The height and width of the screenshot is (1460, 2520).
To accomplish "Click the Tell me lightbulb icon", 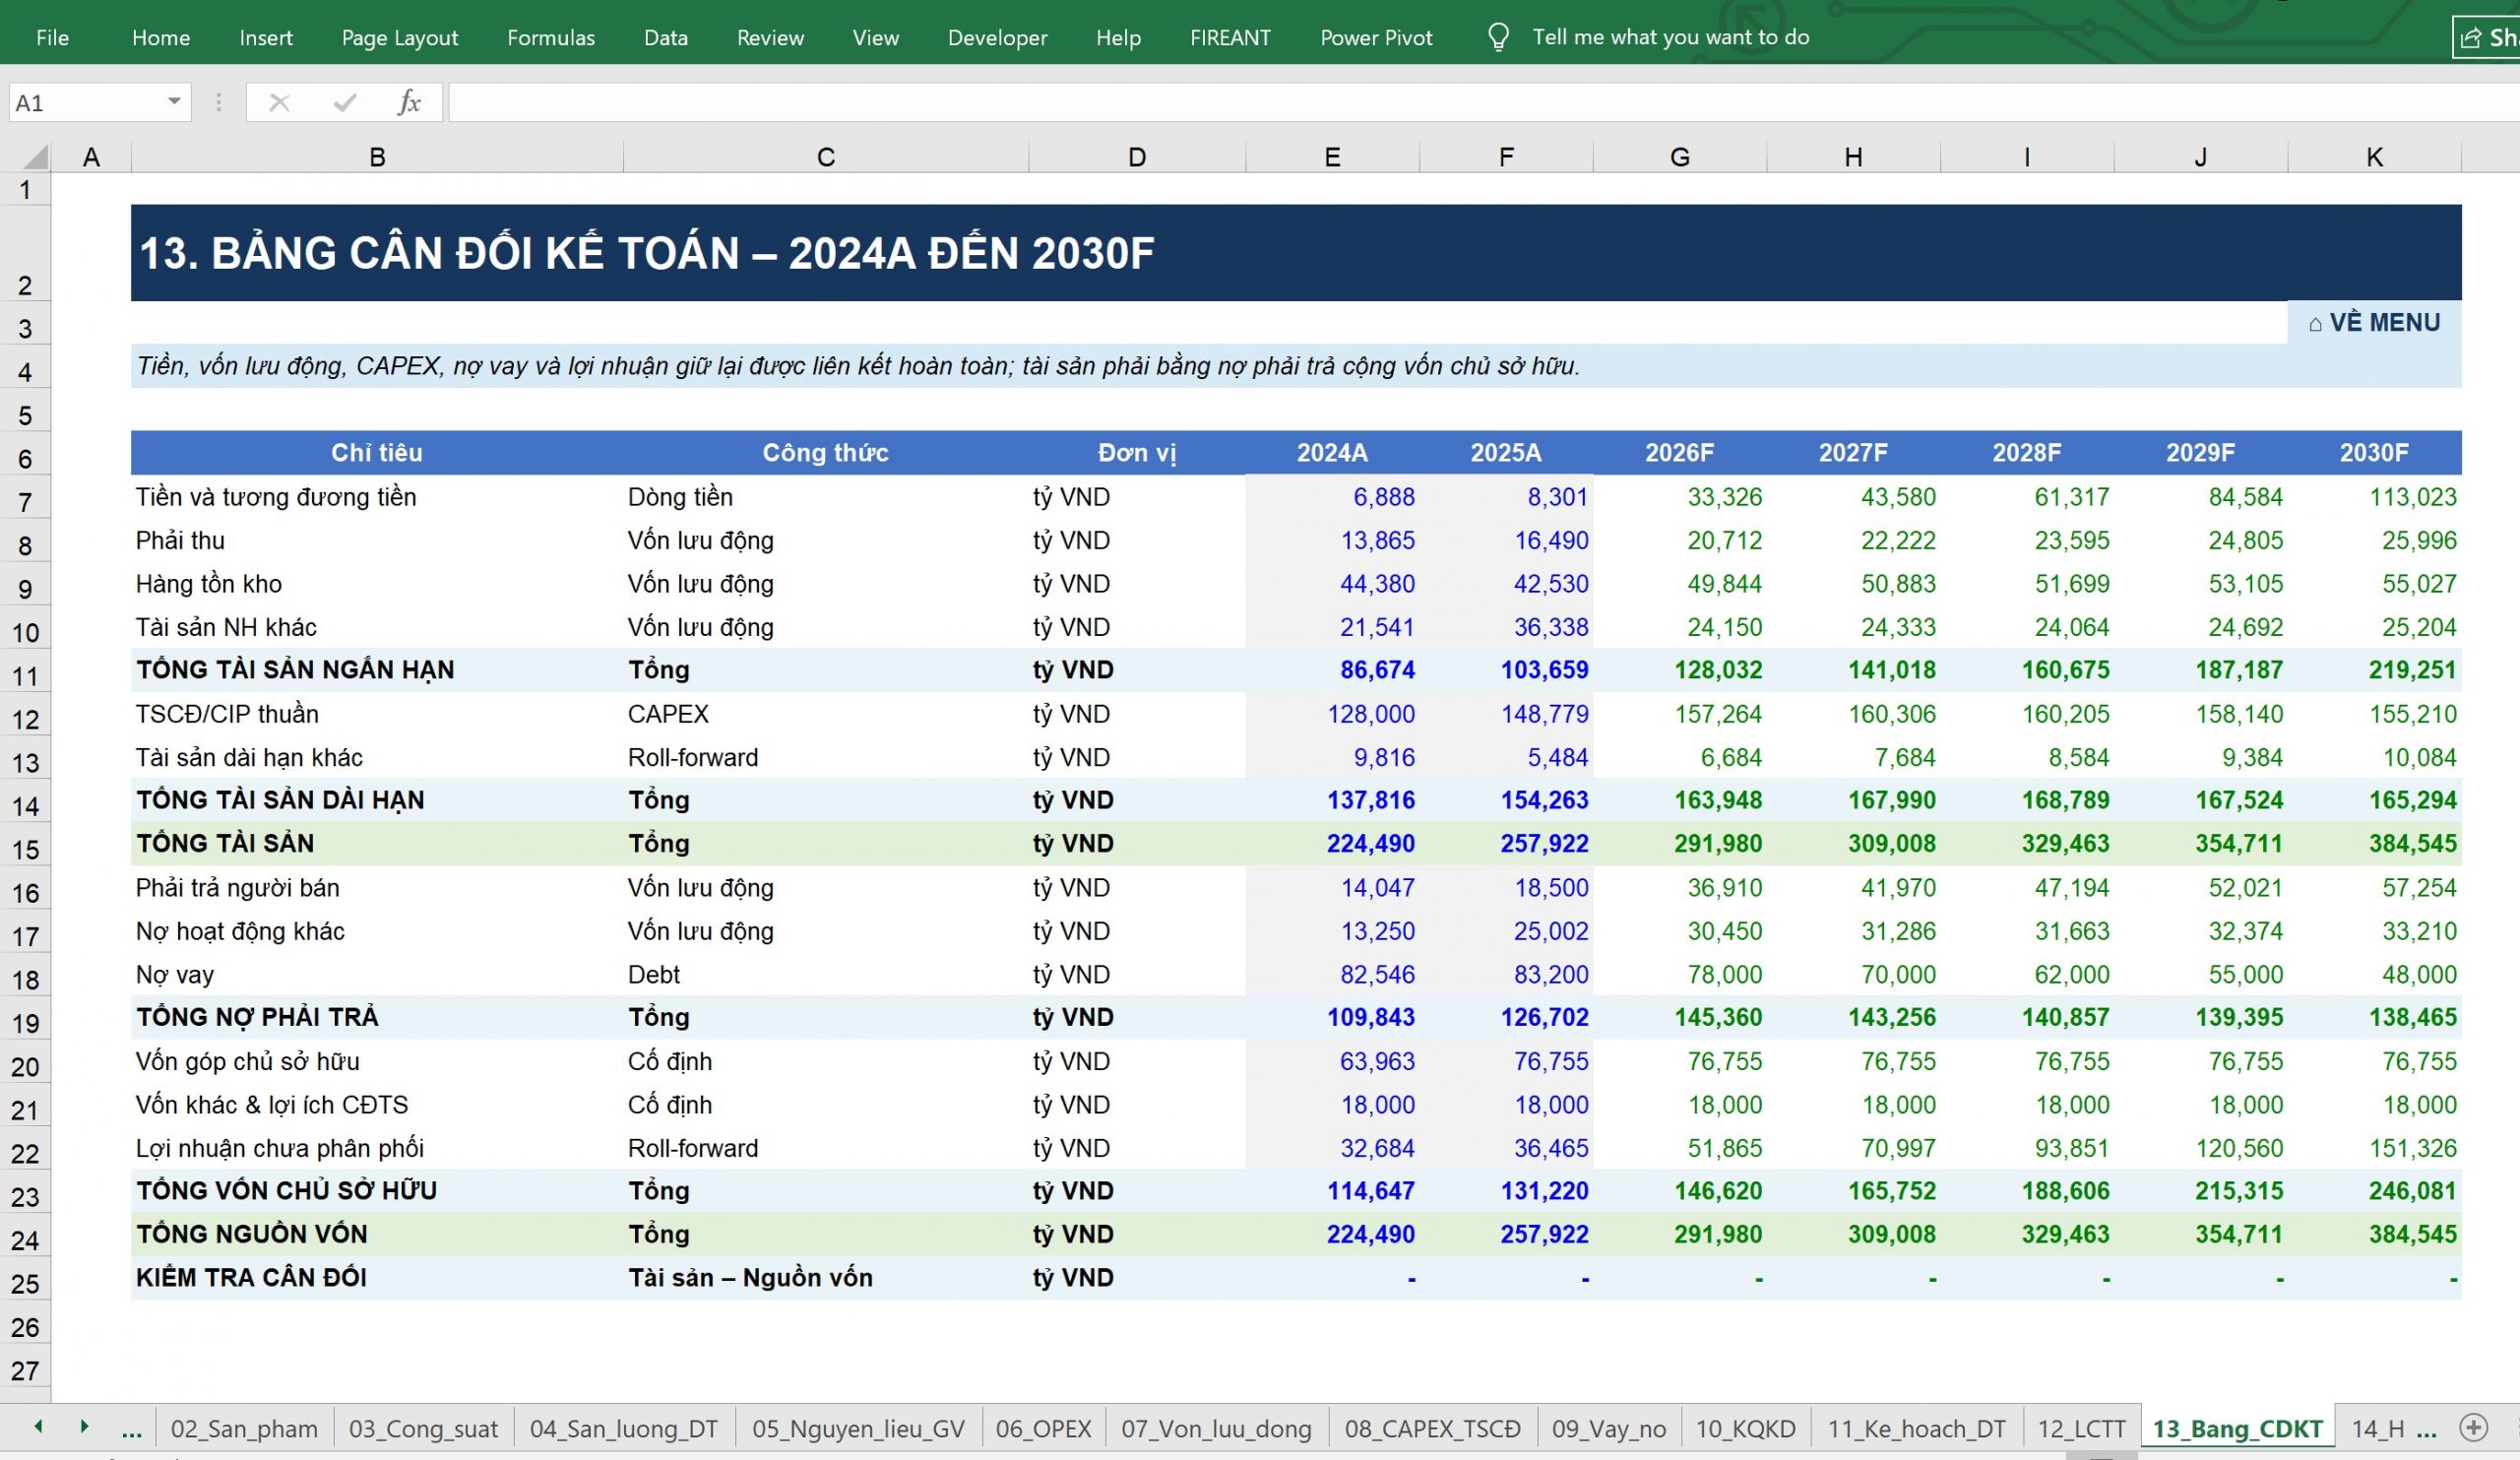I will 1498,37.
